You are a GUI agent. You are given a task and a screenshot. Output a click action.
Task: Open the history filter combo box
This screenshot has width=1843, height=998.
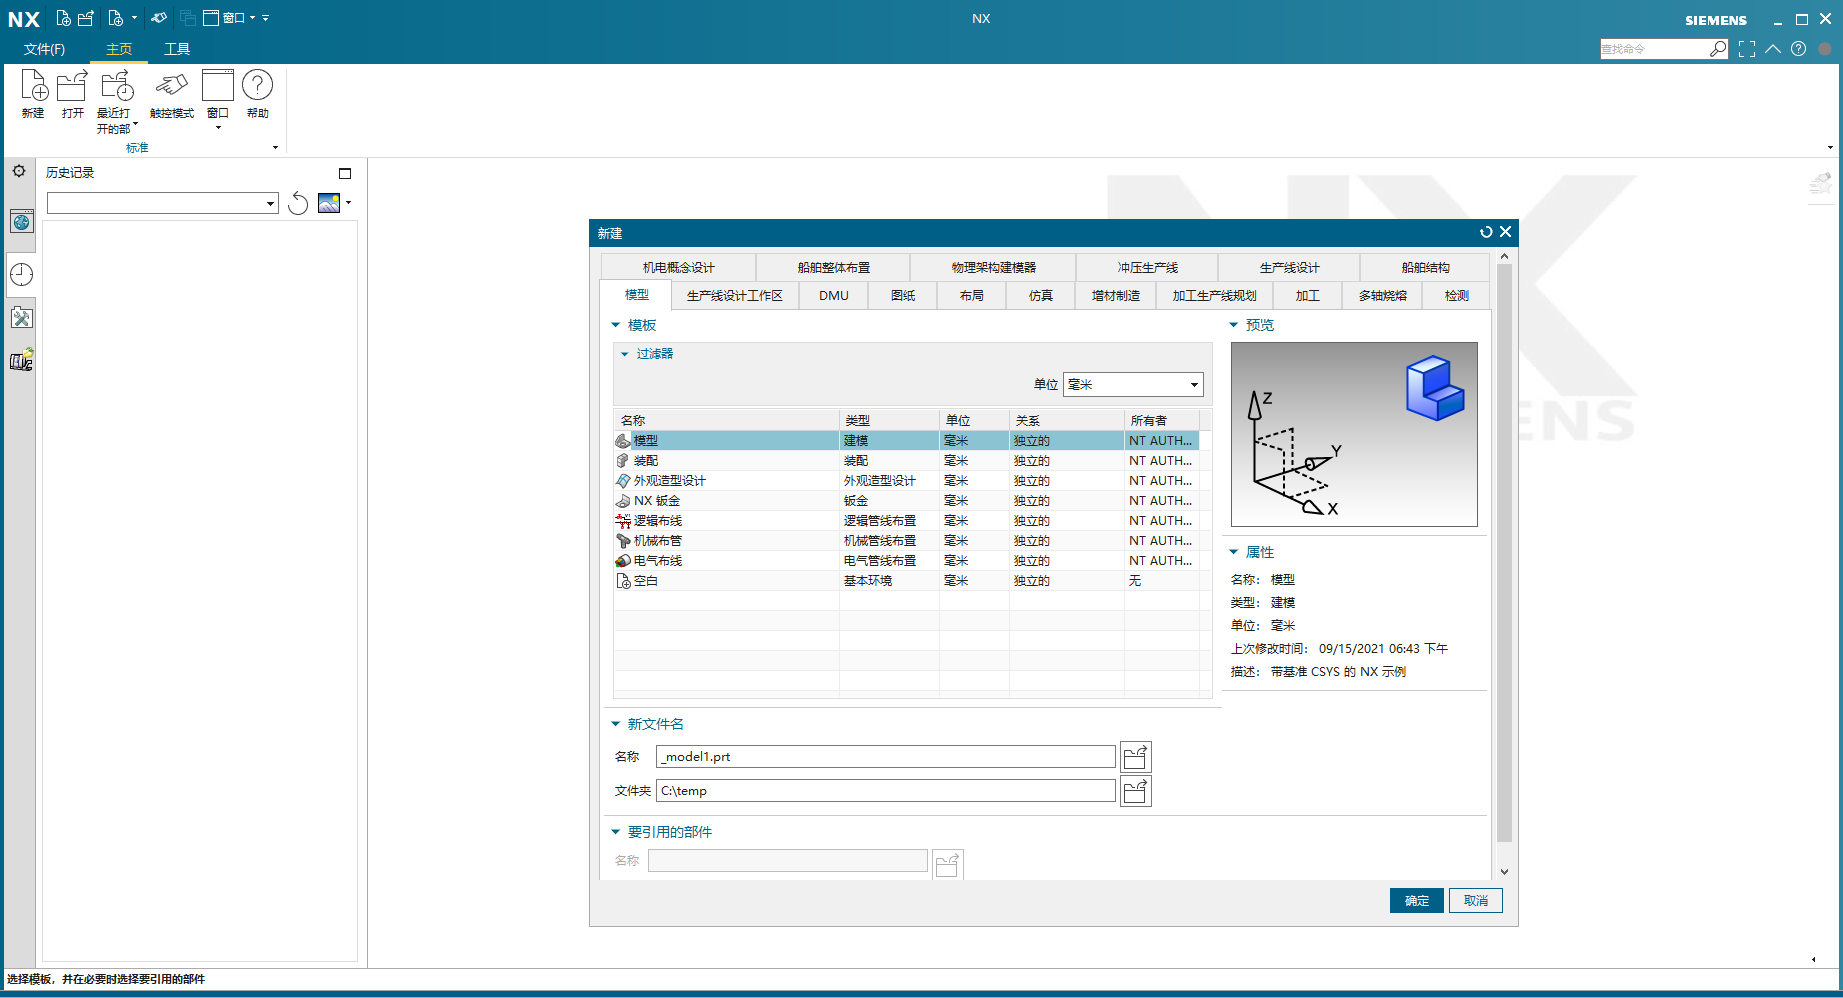[x=163, y=203]
